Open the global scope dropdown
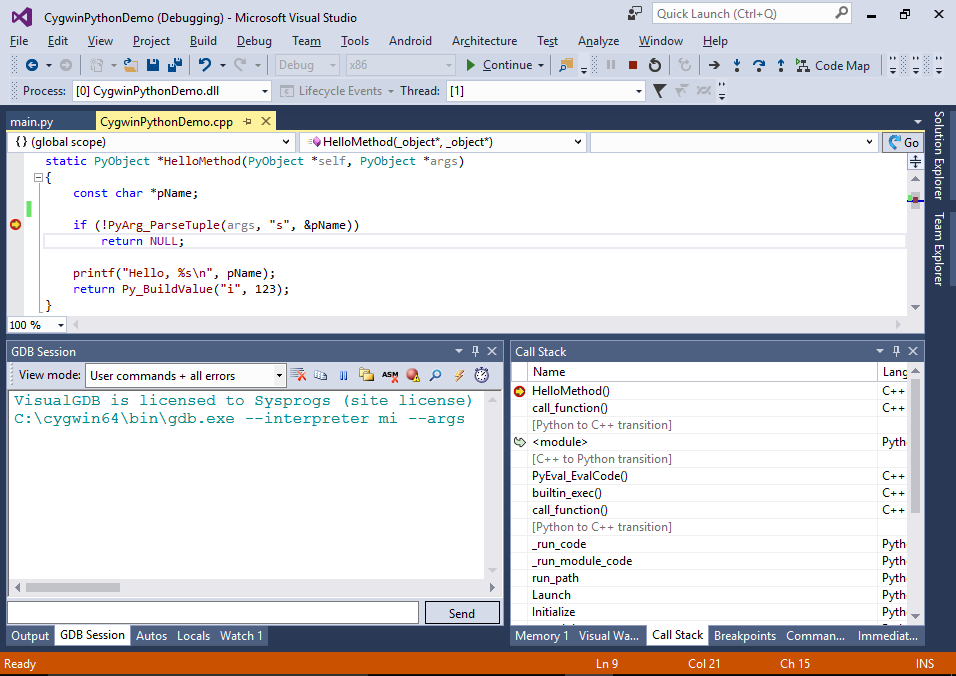This screenshot has width=956, height=676. click(x=285, y=142)
